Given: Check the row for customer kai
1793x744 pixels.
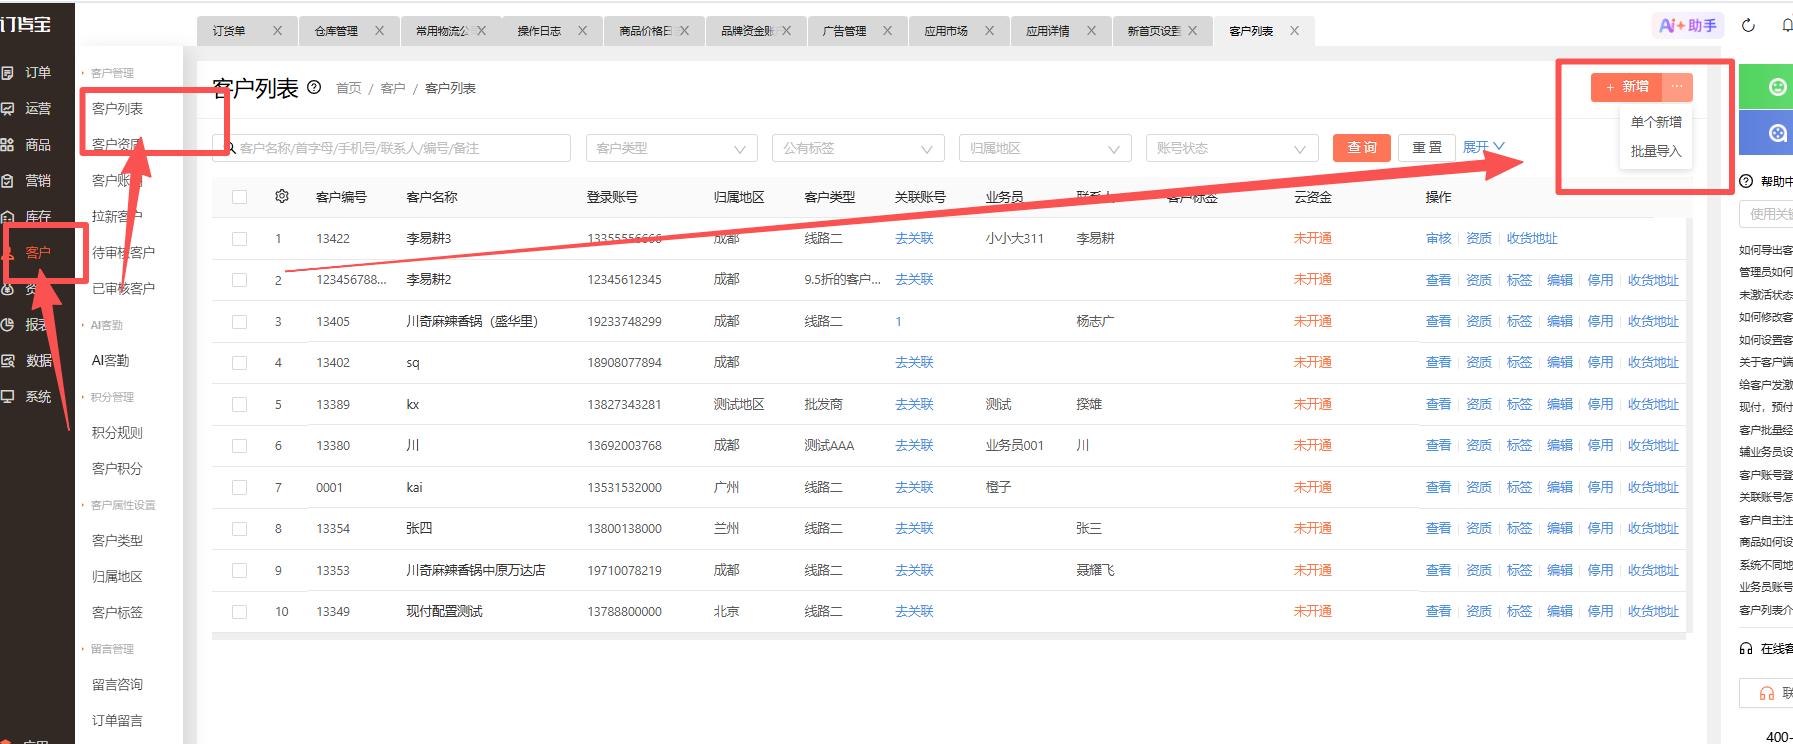Looking at the screenshot, I should point(239,487).
